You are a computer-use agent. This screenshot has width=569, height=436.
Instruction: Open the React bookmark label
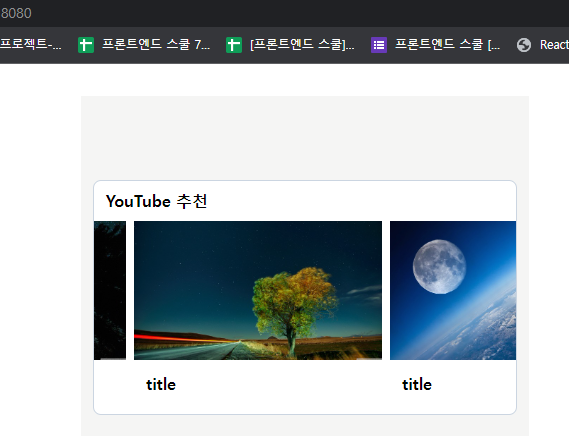554,45
